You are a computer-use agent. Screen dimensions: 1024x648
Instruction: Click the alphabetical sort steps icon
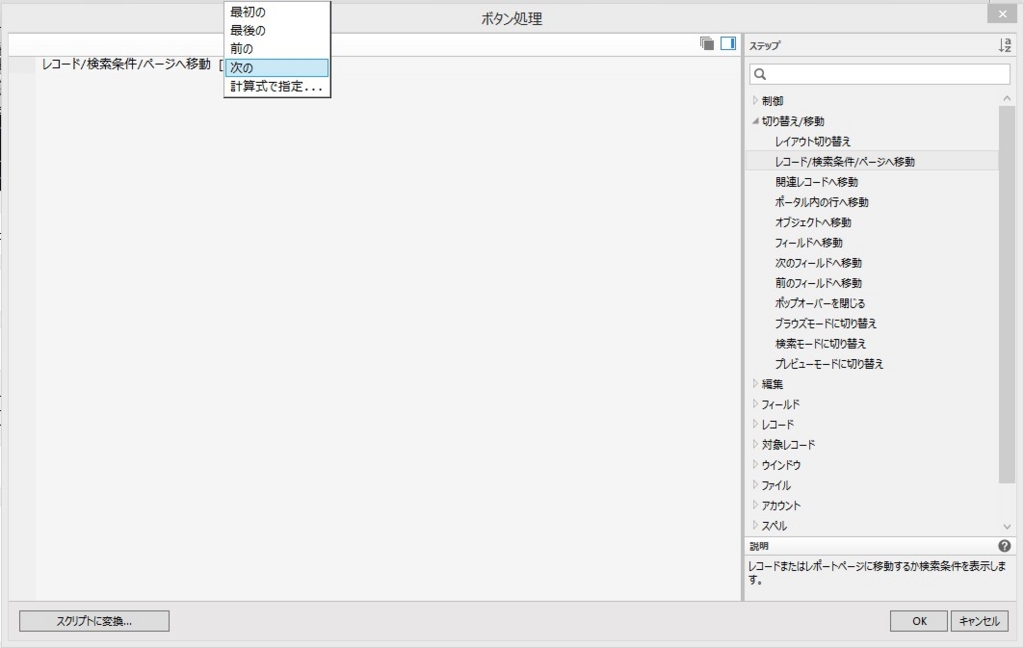point(1004,45)
